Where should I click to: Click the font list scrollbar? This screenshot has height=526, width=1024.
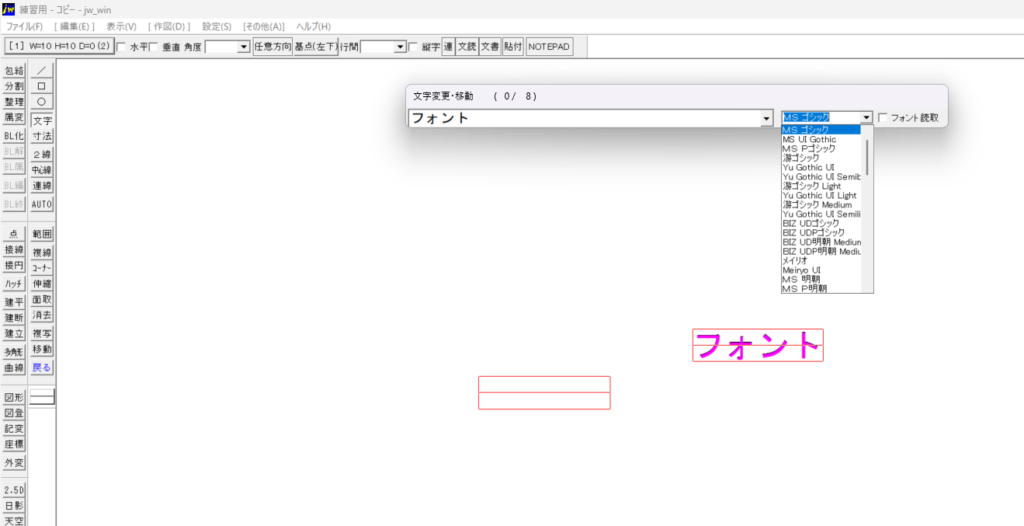point(868,156)
